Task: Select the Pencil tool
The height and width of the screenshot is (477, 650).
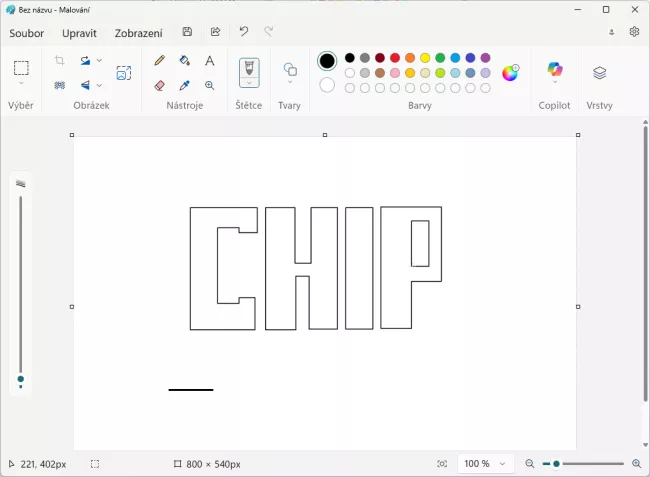Action: coord(160,61)
